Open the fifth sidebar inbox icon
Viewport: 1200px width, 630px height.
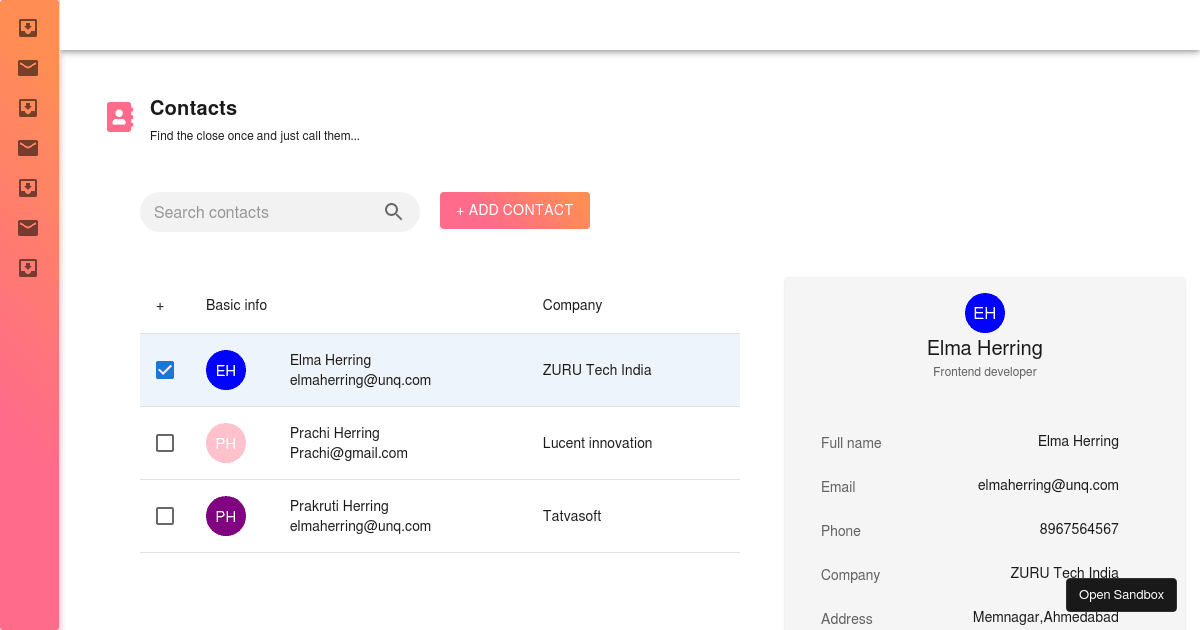pyautogui.click(x=27, y=188)
